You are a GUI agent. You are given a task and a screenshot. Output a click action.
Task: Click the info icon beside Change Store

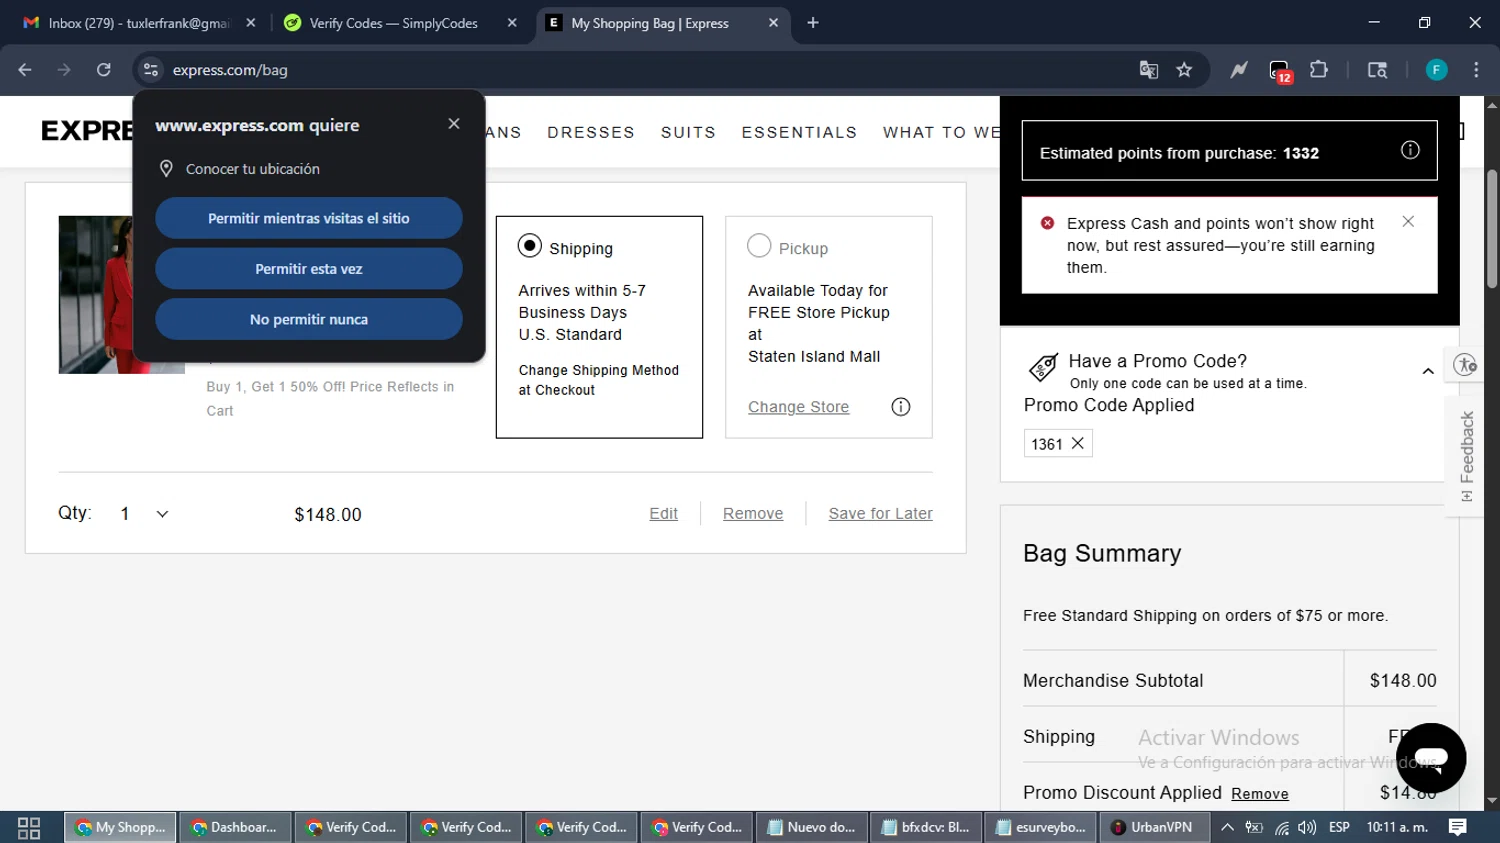(x=901, y=407)
